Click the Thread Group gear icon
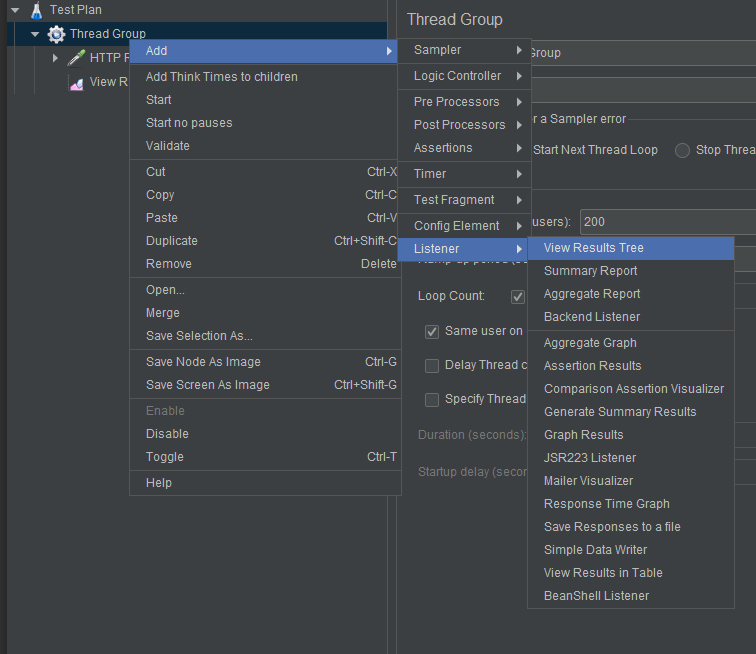Image resolution: width=756 pixels, height=654 pixels. tap(56, 34)
